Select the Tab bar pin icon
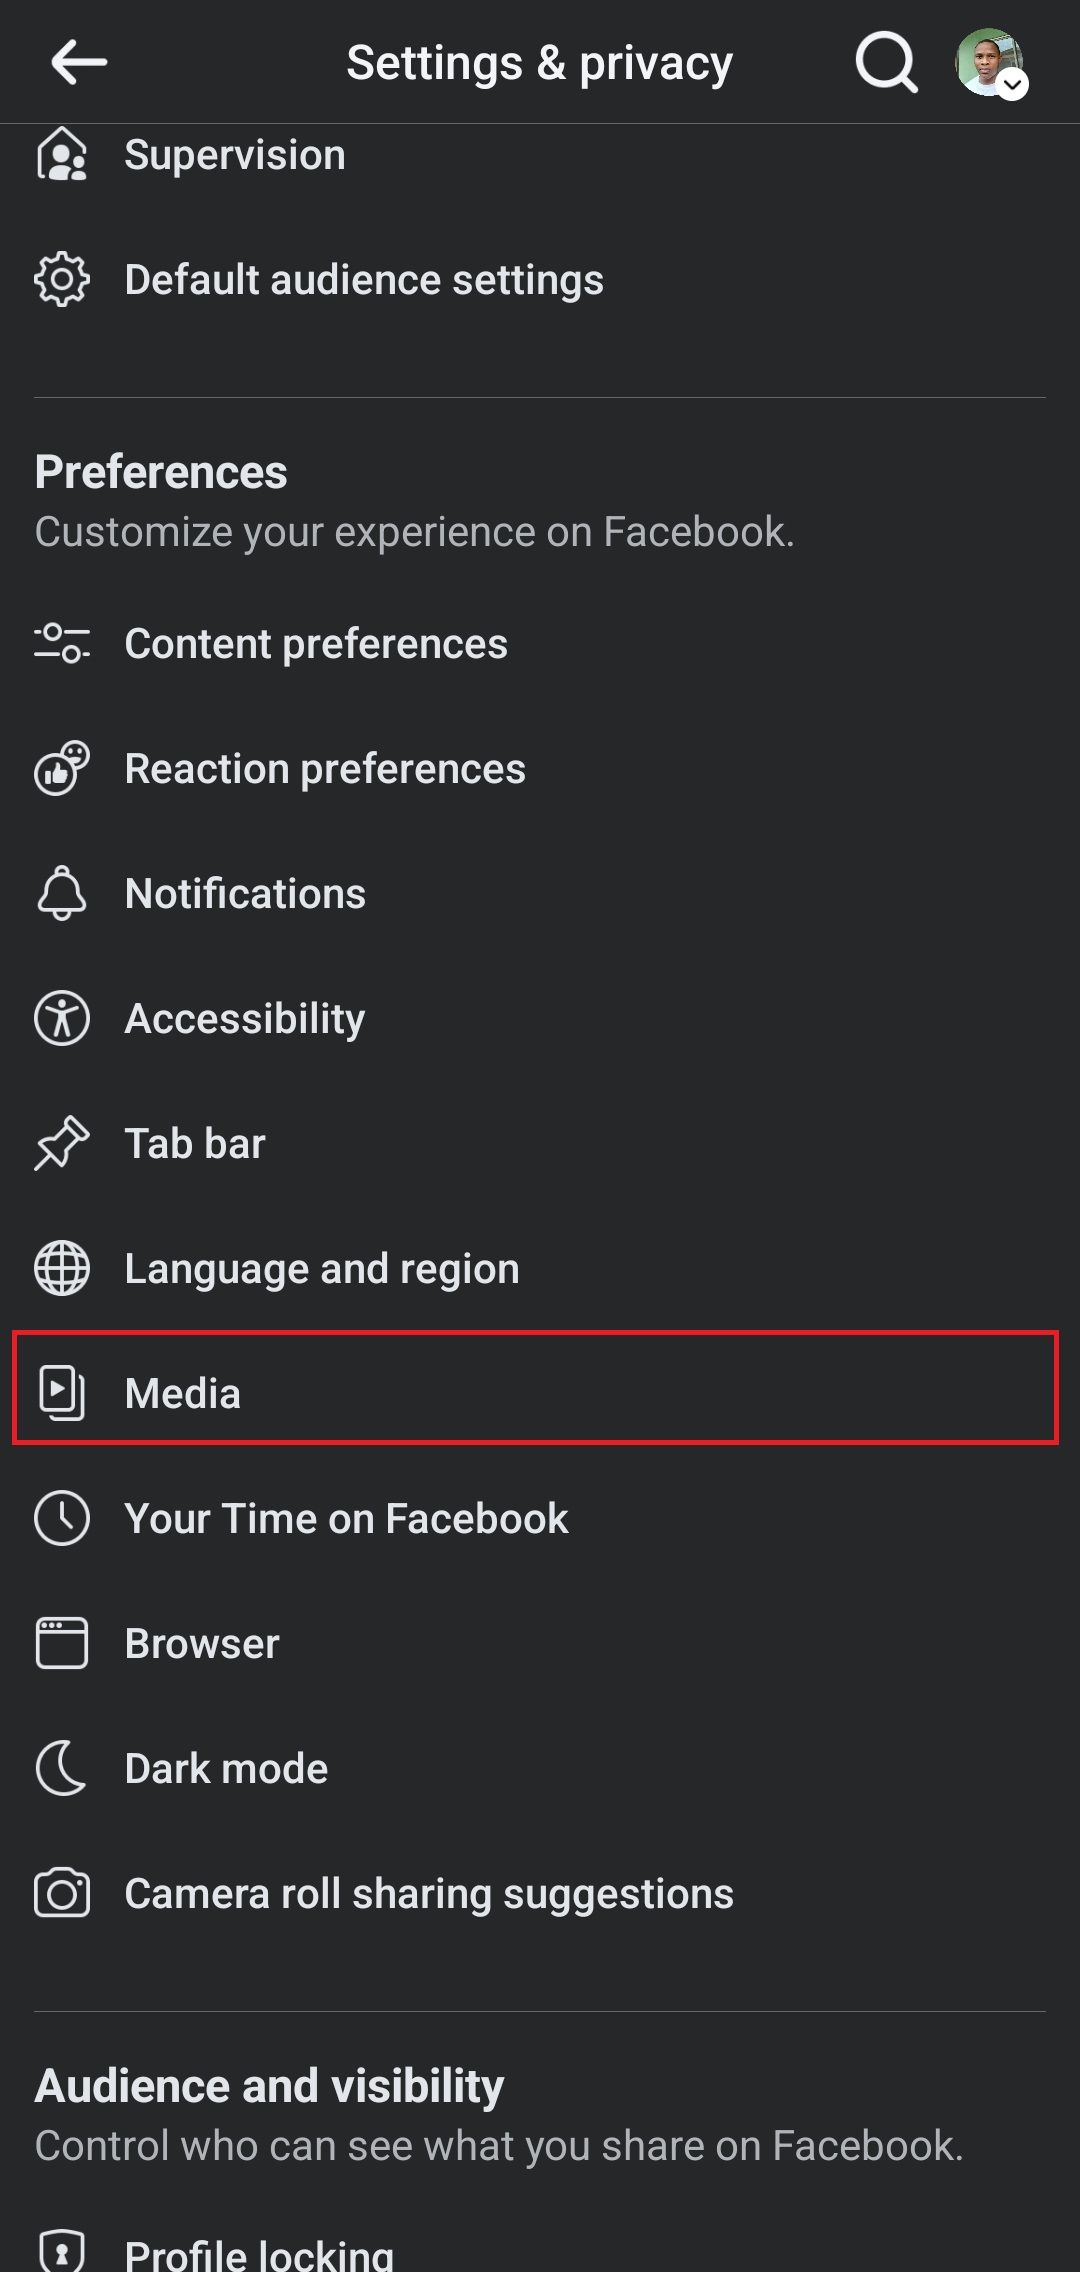1080x2272 pixels. 62,1144
